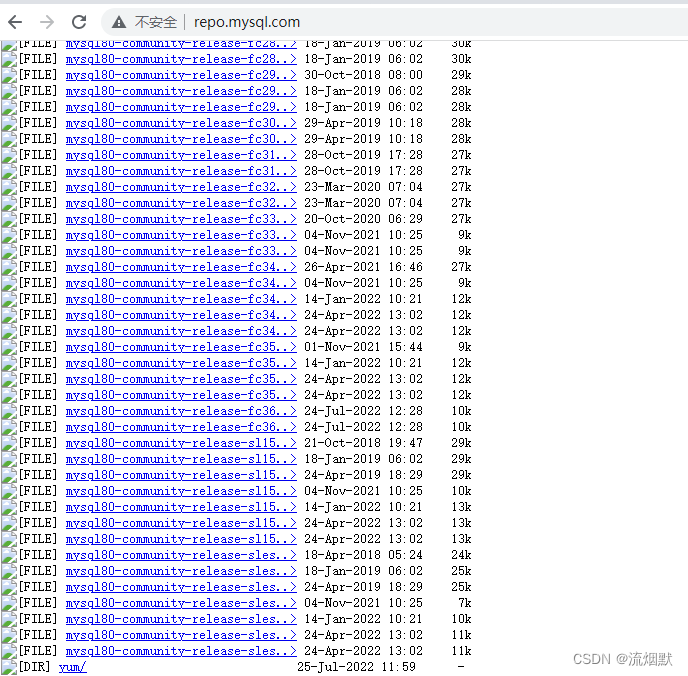Click file icon of fc34 26-Apr-2021 row
Screen dimensions: 688x676
coord(9,267)
